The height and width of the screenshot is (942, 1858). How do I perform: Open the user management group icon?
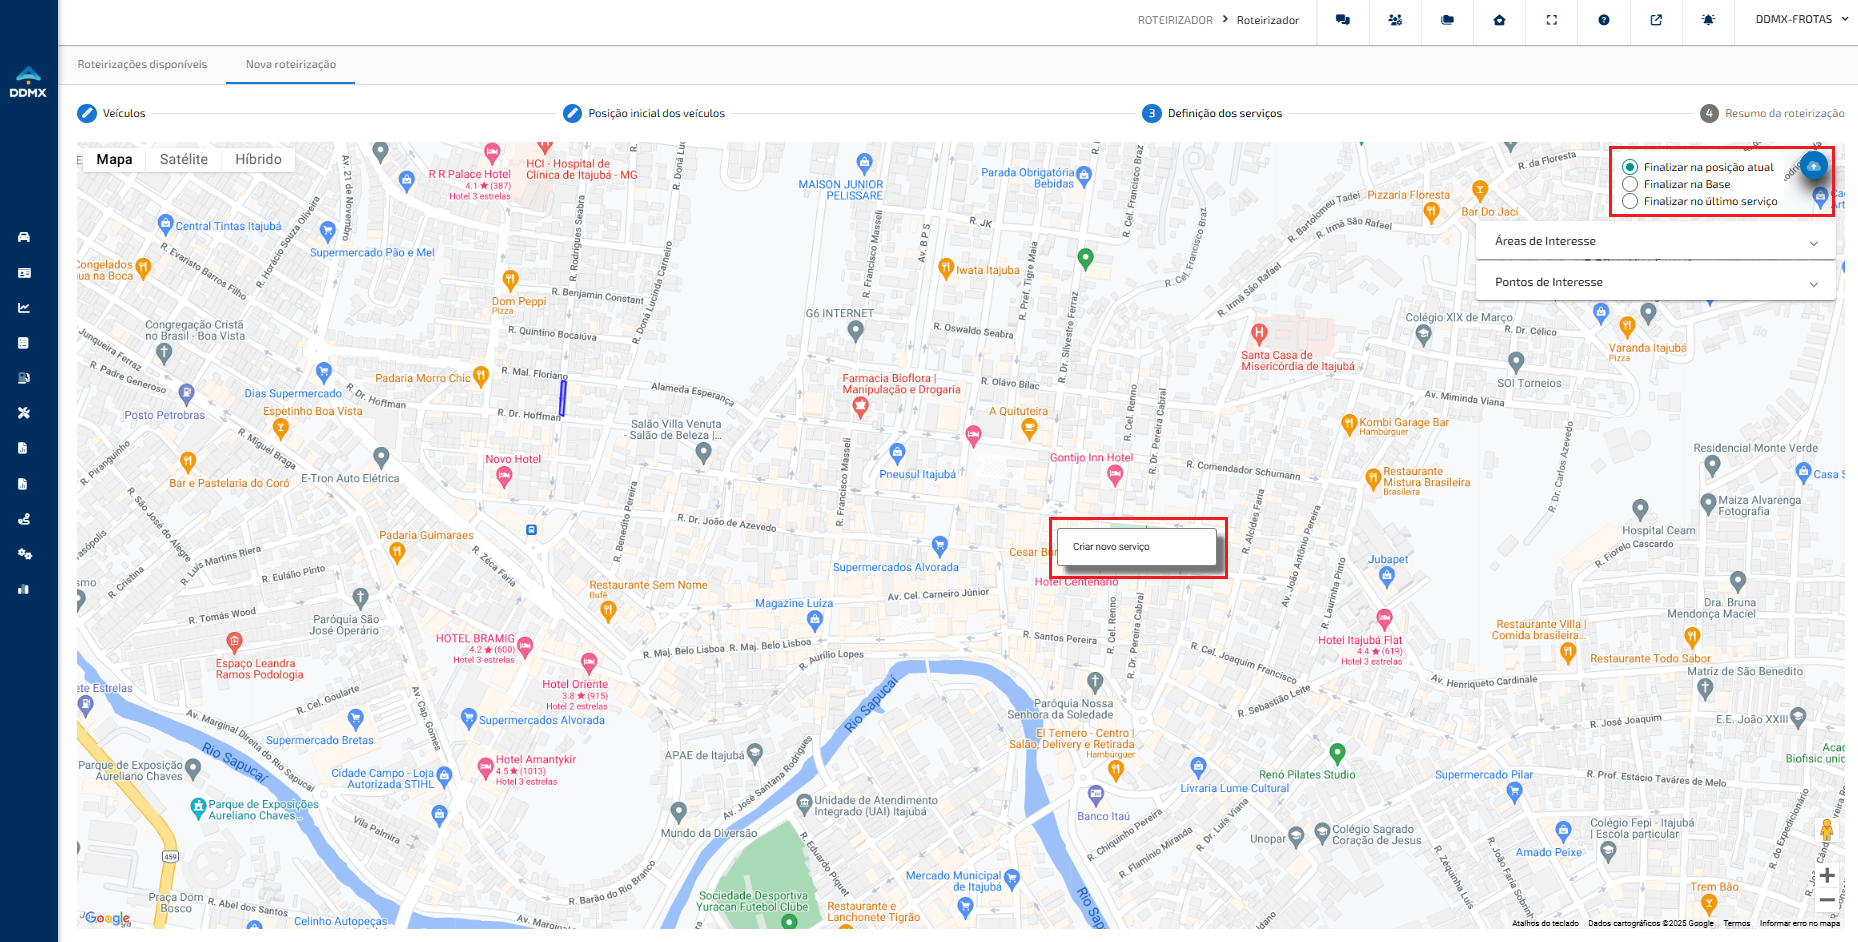[1395, 20]
